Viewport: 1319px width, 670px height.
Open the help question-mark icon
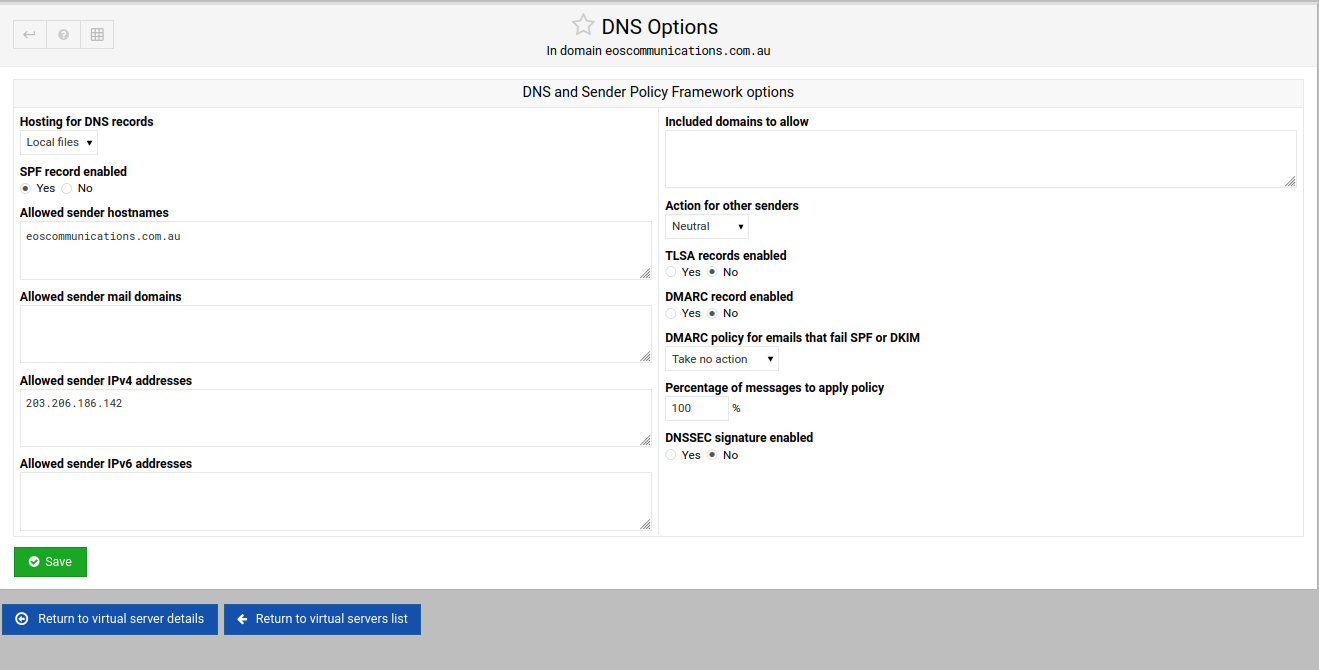click(x=63, y=34)
